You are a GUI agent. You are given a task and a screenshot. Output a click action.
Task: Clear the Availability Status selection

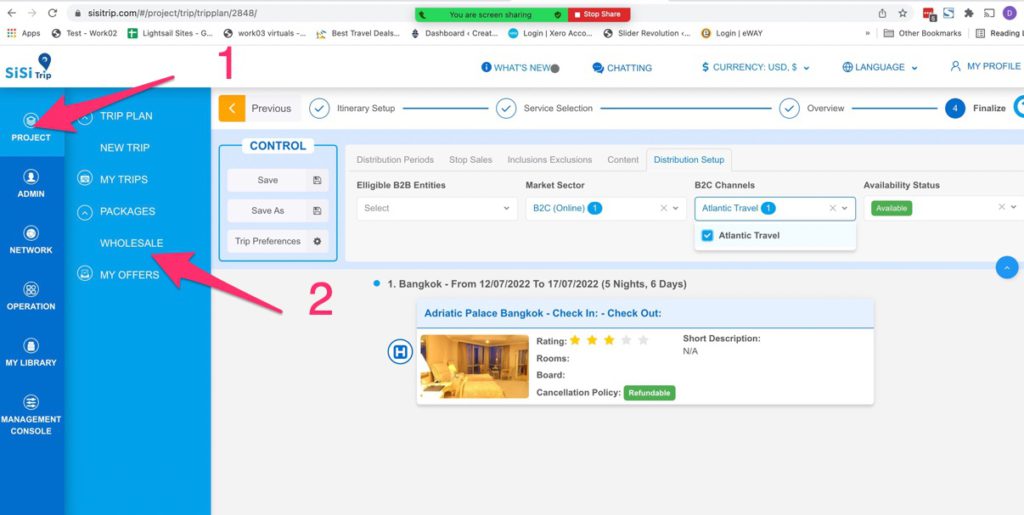pyautogui.click(x=1002, y=207)
